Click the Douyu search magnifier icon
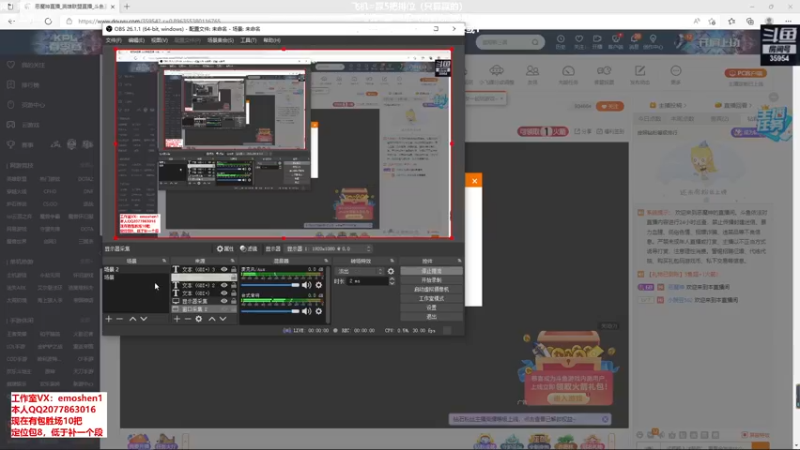800x450 pixels. 535,42
